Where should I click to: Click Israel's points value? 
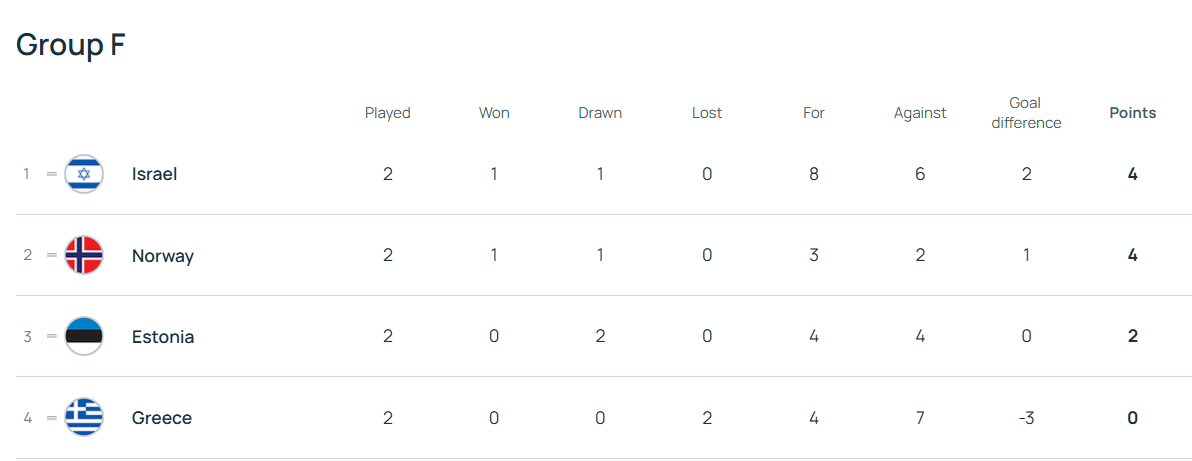pyautogui.click(x=1132, y=174)
